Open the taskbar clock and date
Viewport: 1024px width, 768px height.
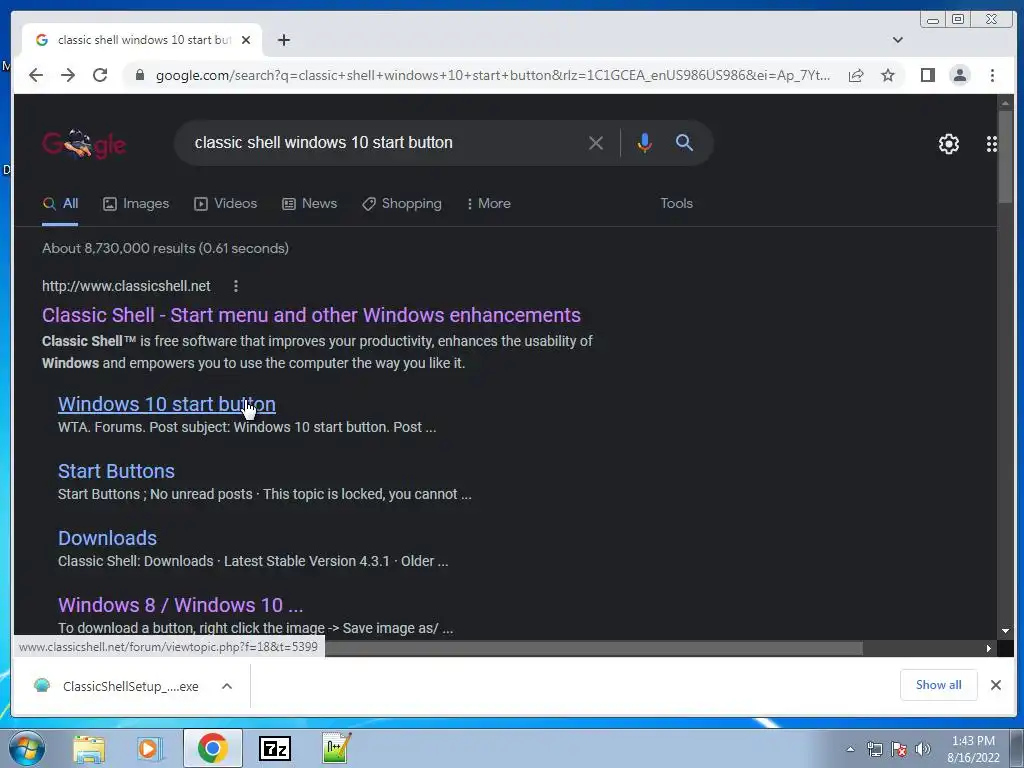(x=973, y=749)
